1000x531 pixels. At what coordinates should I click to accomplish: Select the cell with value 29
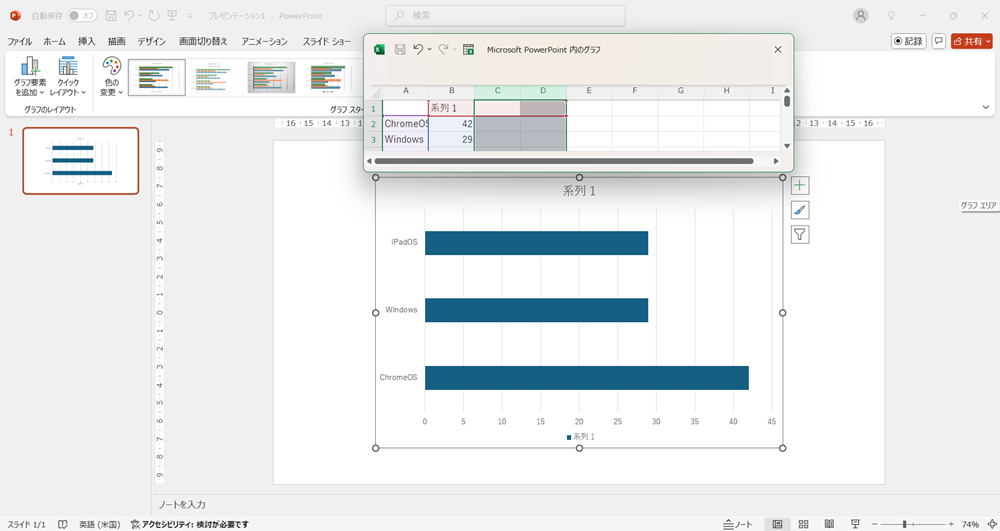pos(452,139)
